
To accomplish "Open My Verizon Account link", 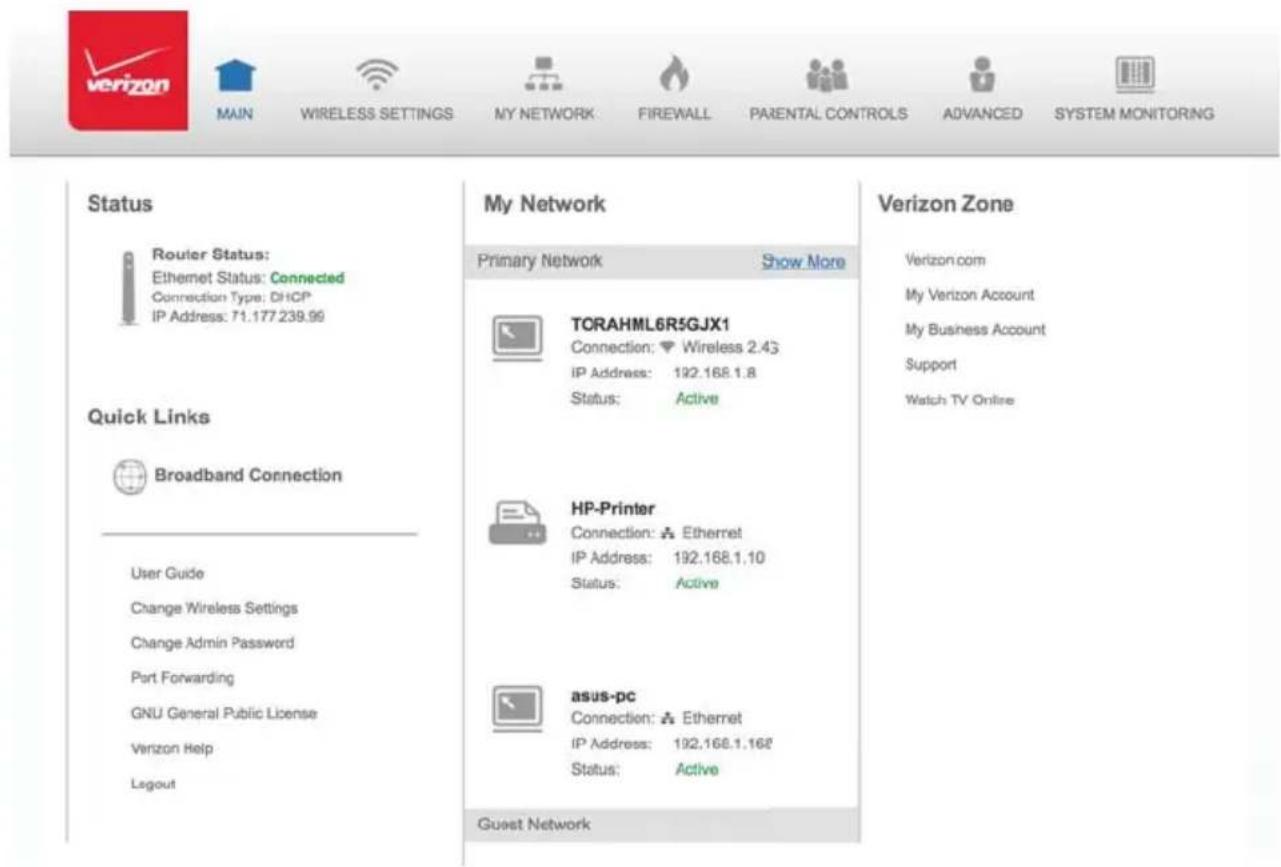I will [969, 295].
